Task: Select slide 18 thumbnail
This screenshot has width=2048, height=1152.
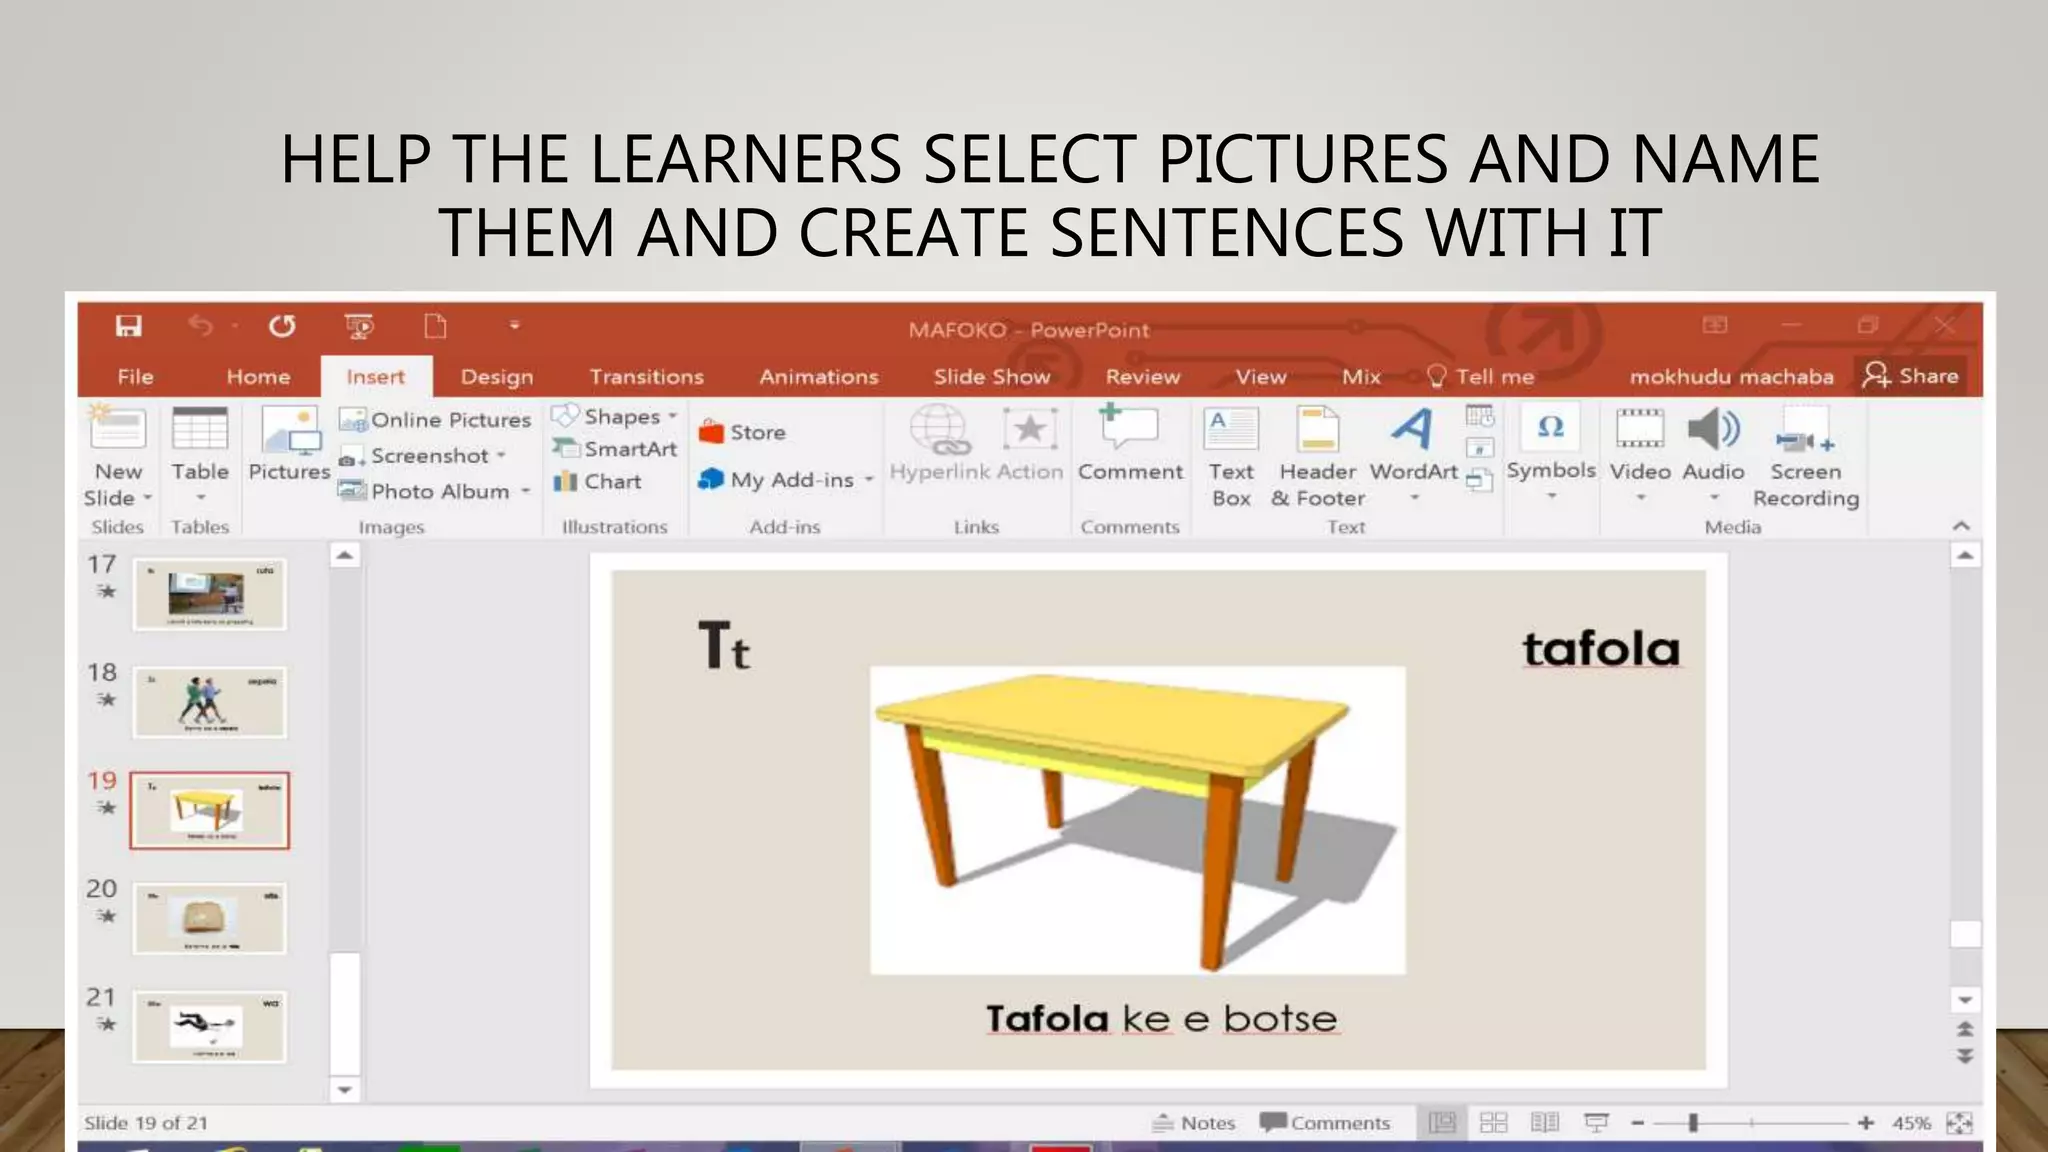Action: pos(209,702)
